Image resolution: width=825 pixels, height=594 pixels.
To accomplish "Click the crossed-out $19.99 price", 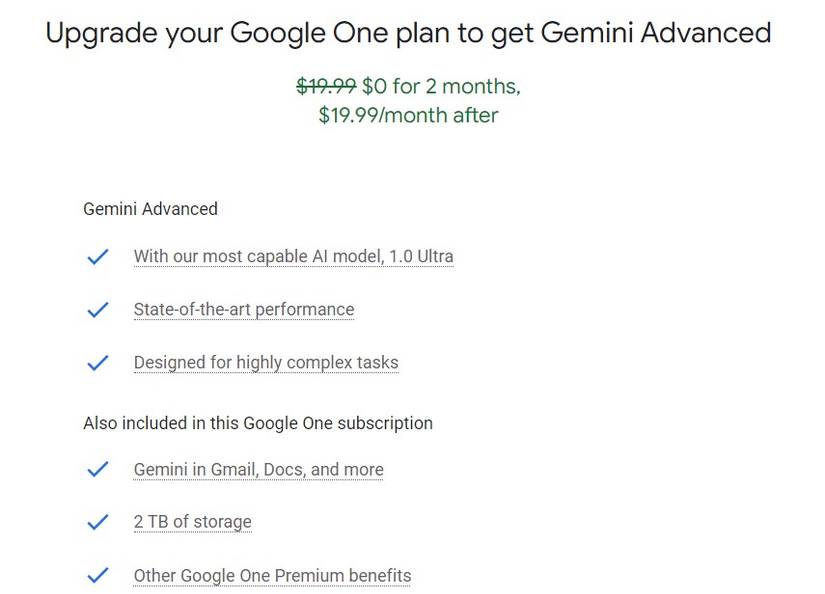I will [x=326, y=86].
